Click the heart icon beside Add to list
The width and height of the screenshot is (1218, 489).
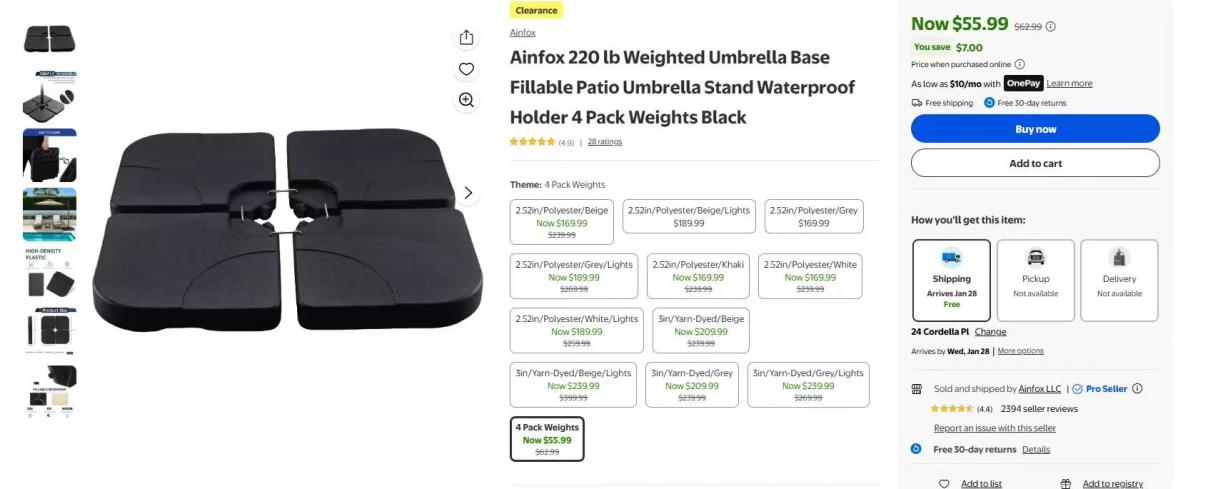[944, 484]
